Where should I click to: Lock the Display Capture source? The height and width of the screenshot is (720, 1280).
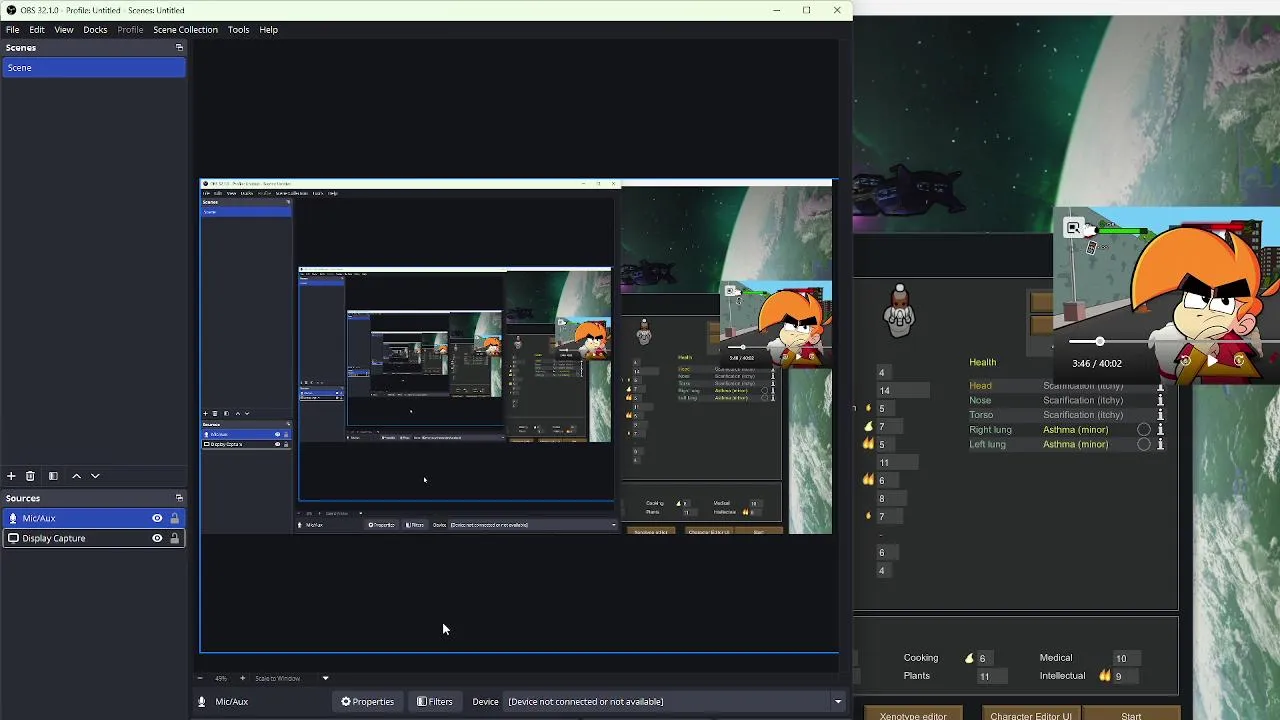click(x=174, y=538)
